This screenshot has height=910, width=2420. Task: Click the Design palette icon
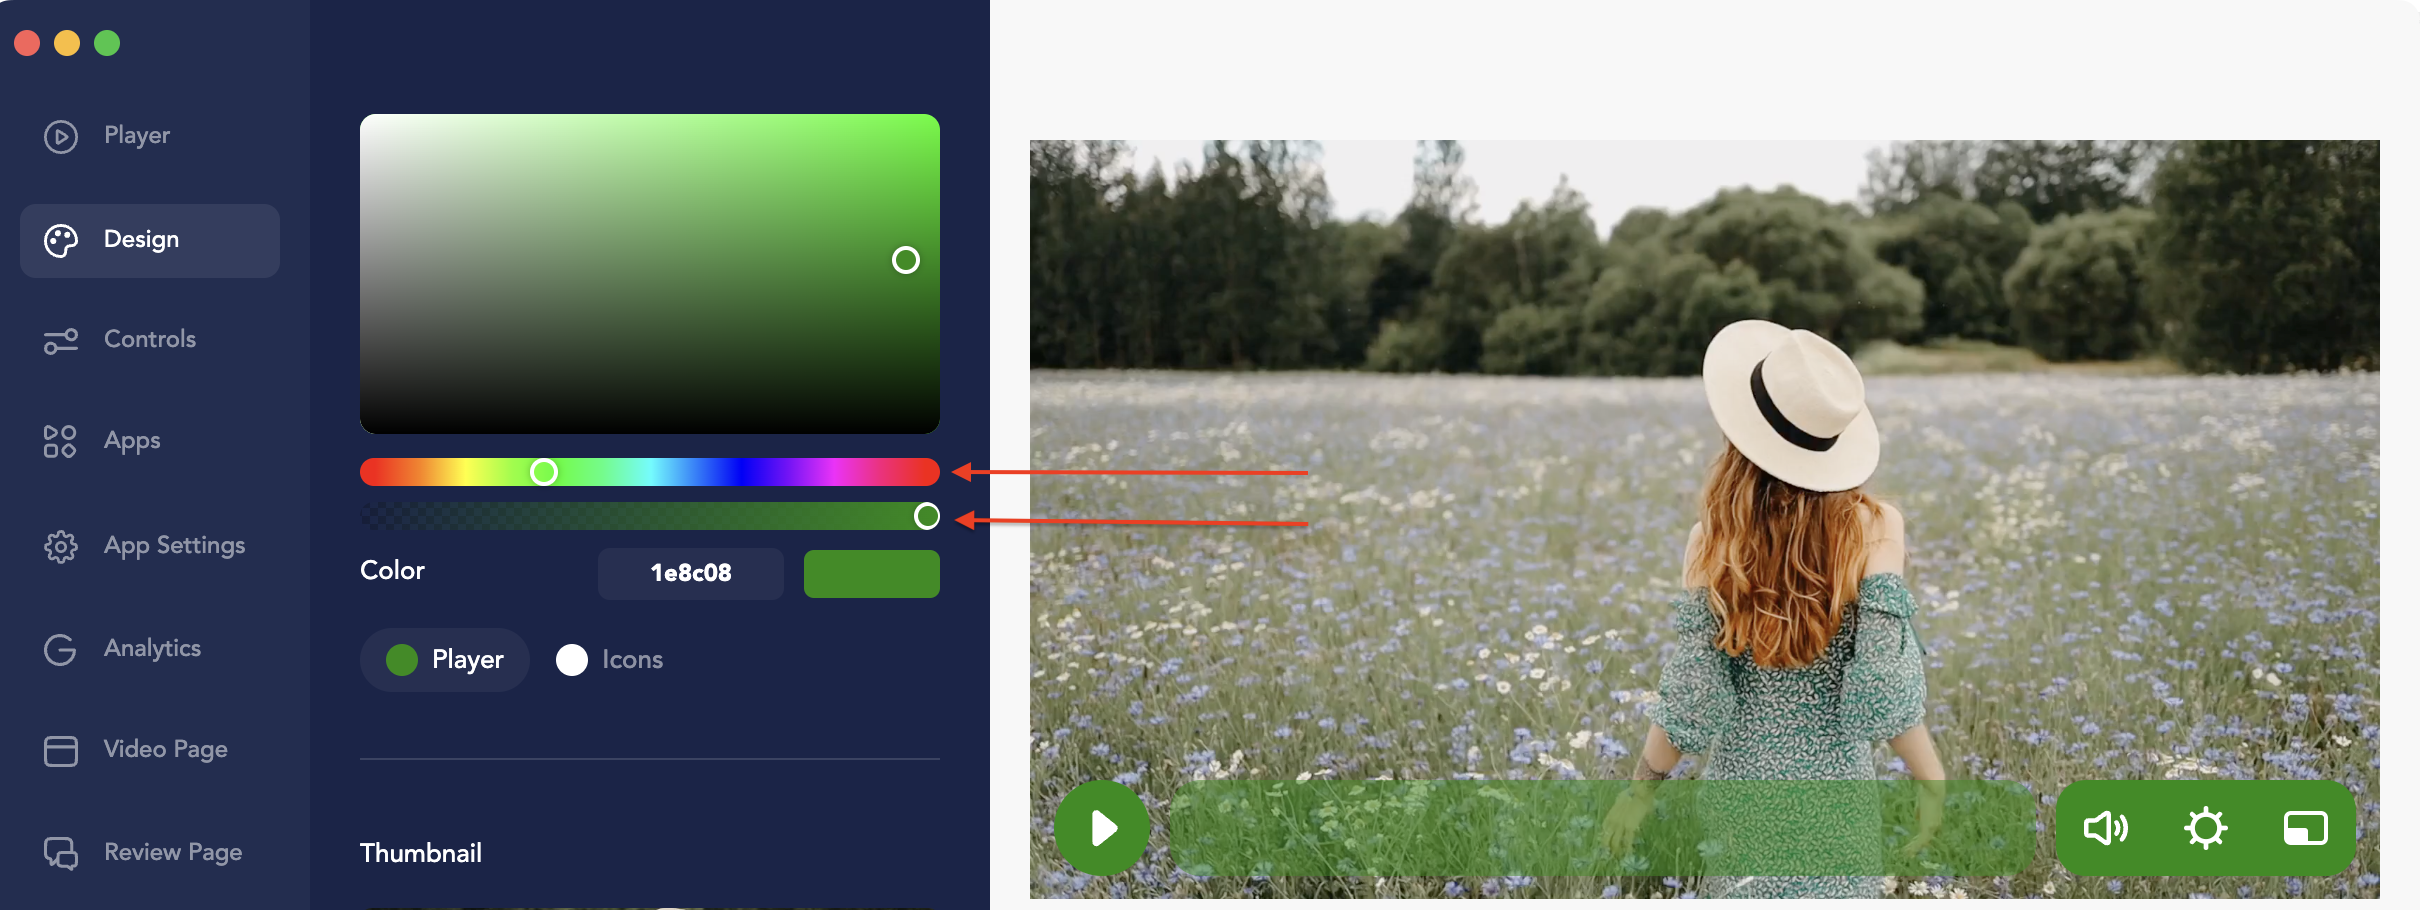(x=61, y=241)
